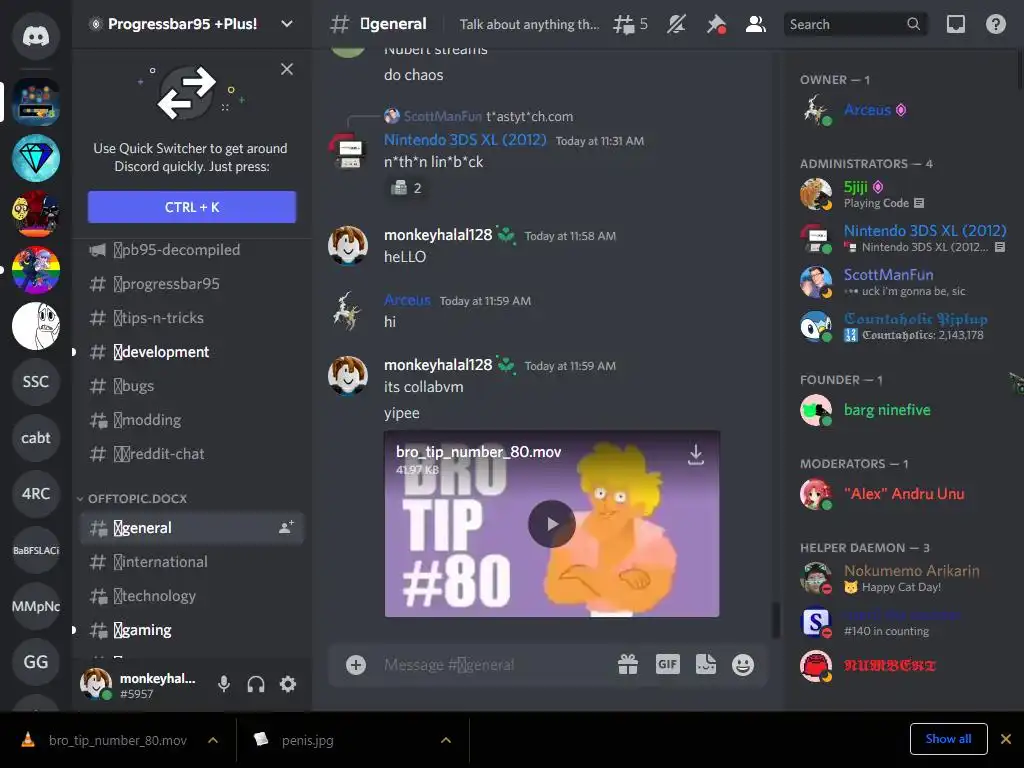Click Arceus username in chat message
The height and width of the screenshot is (768, 1024).
[x=408, y=300]
